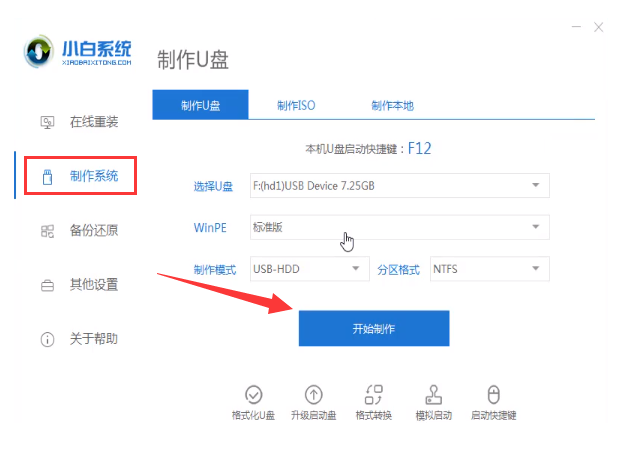Open the 分区格式 NTFS dropdown
This screenshot has width=624, height=461.
click(x=489, y=269)
